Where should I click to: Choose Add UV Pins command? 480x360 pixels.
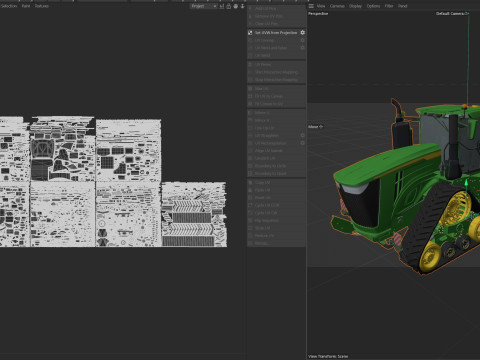(276, 9)
